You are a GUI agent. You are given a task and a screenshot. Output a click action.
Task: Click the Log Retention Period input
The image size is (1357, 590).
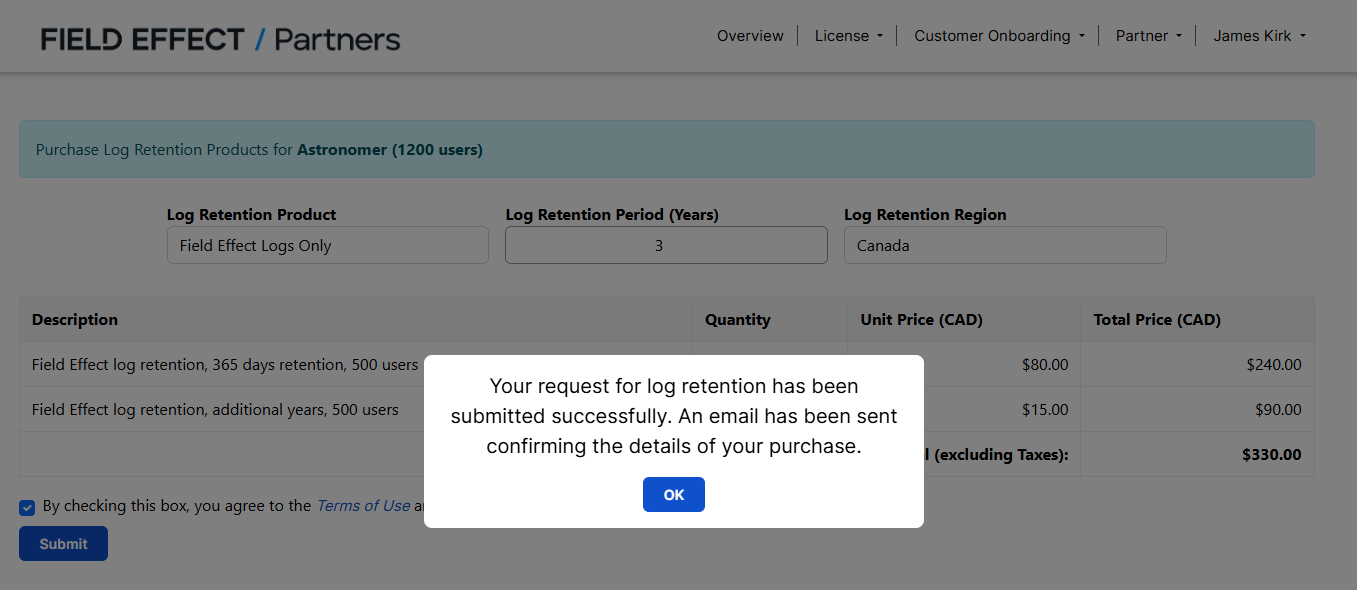click(666, 245)
